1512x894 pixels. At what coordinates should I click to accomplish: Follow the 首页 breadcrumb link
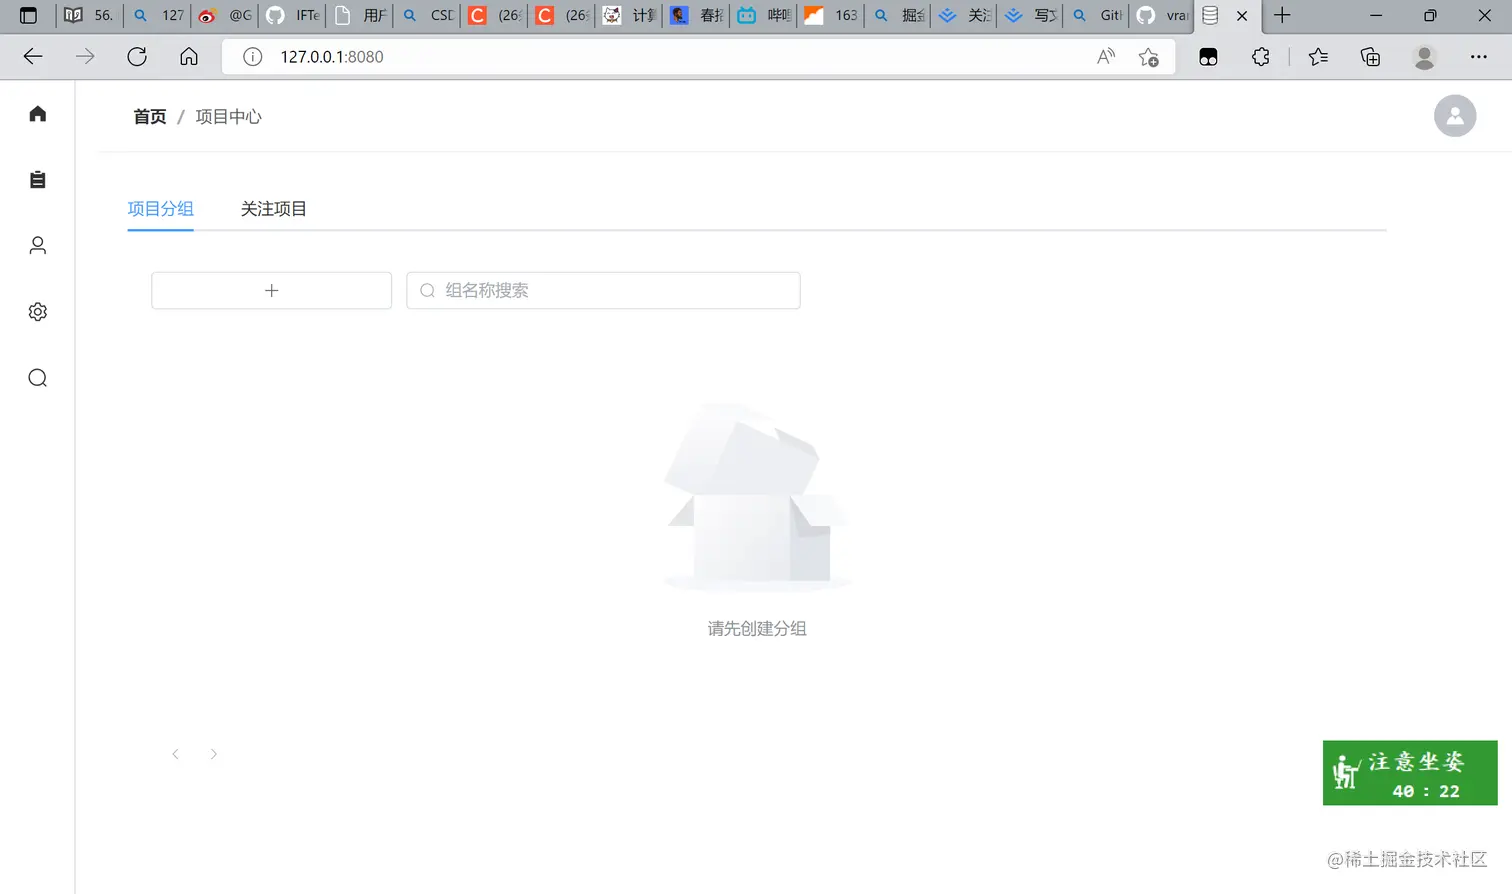click(150, 117)
